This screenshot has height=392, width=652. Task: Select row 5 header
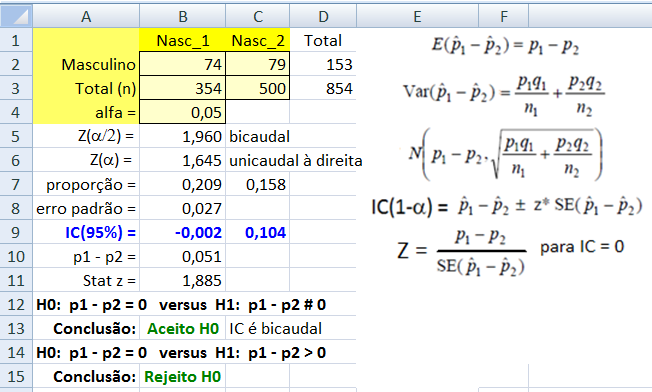point(16,136)
